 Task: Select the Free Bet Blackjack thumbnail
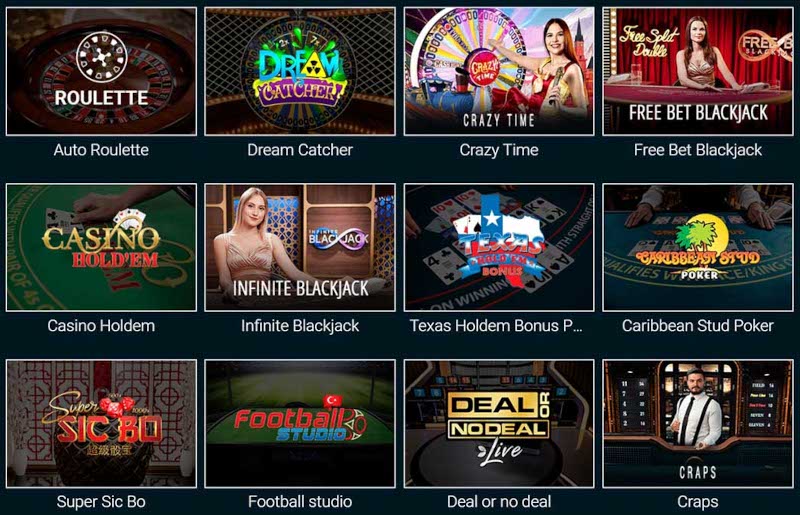[x=698, y=71]
